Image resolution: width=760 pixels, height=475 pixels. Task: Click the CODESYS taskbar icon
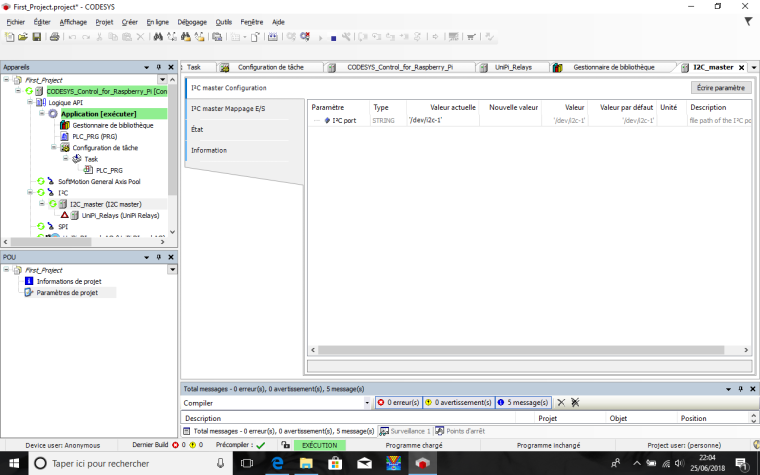click(422, 463)
